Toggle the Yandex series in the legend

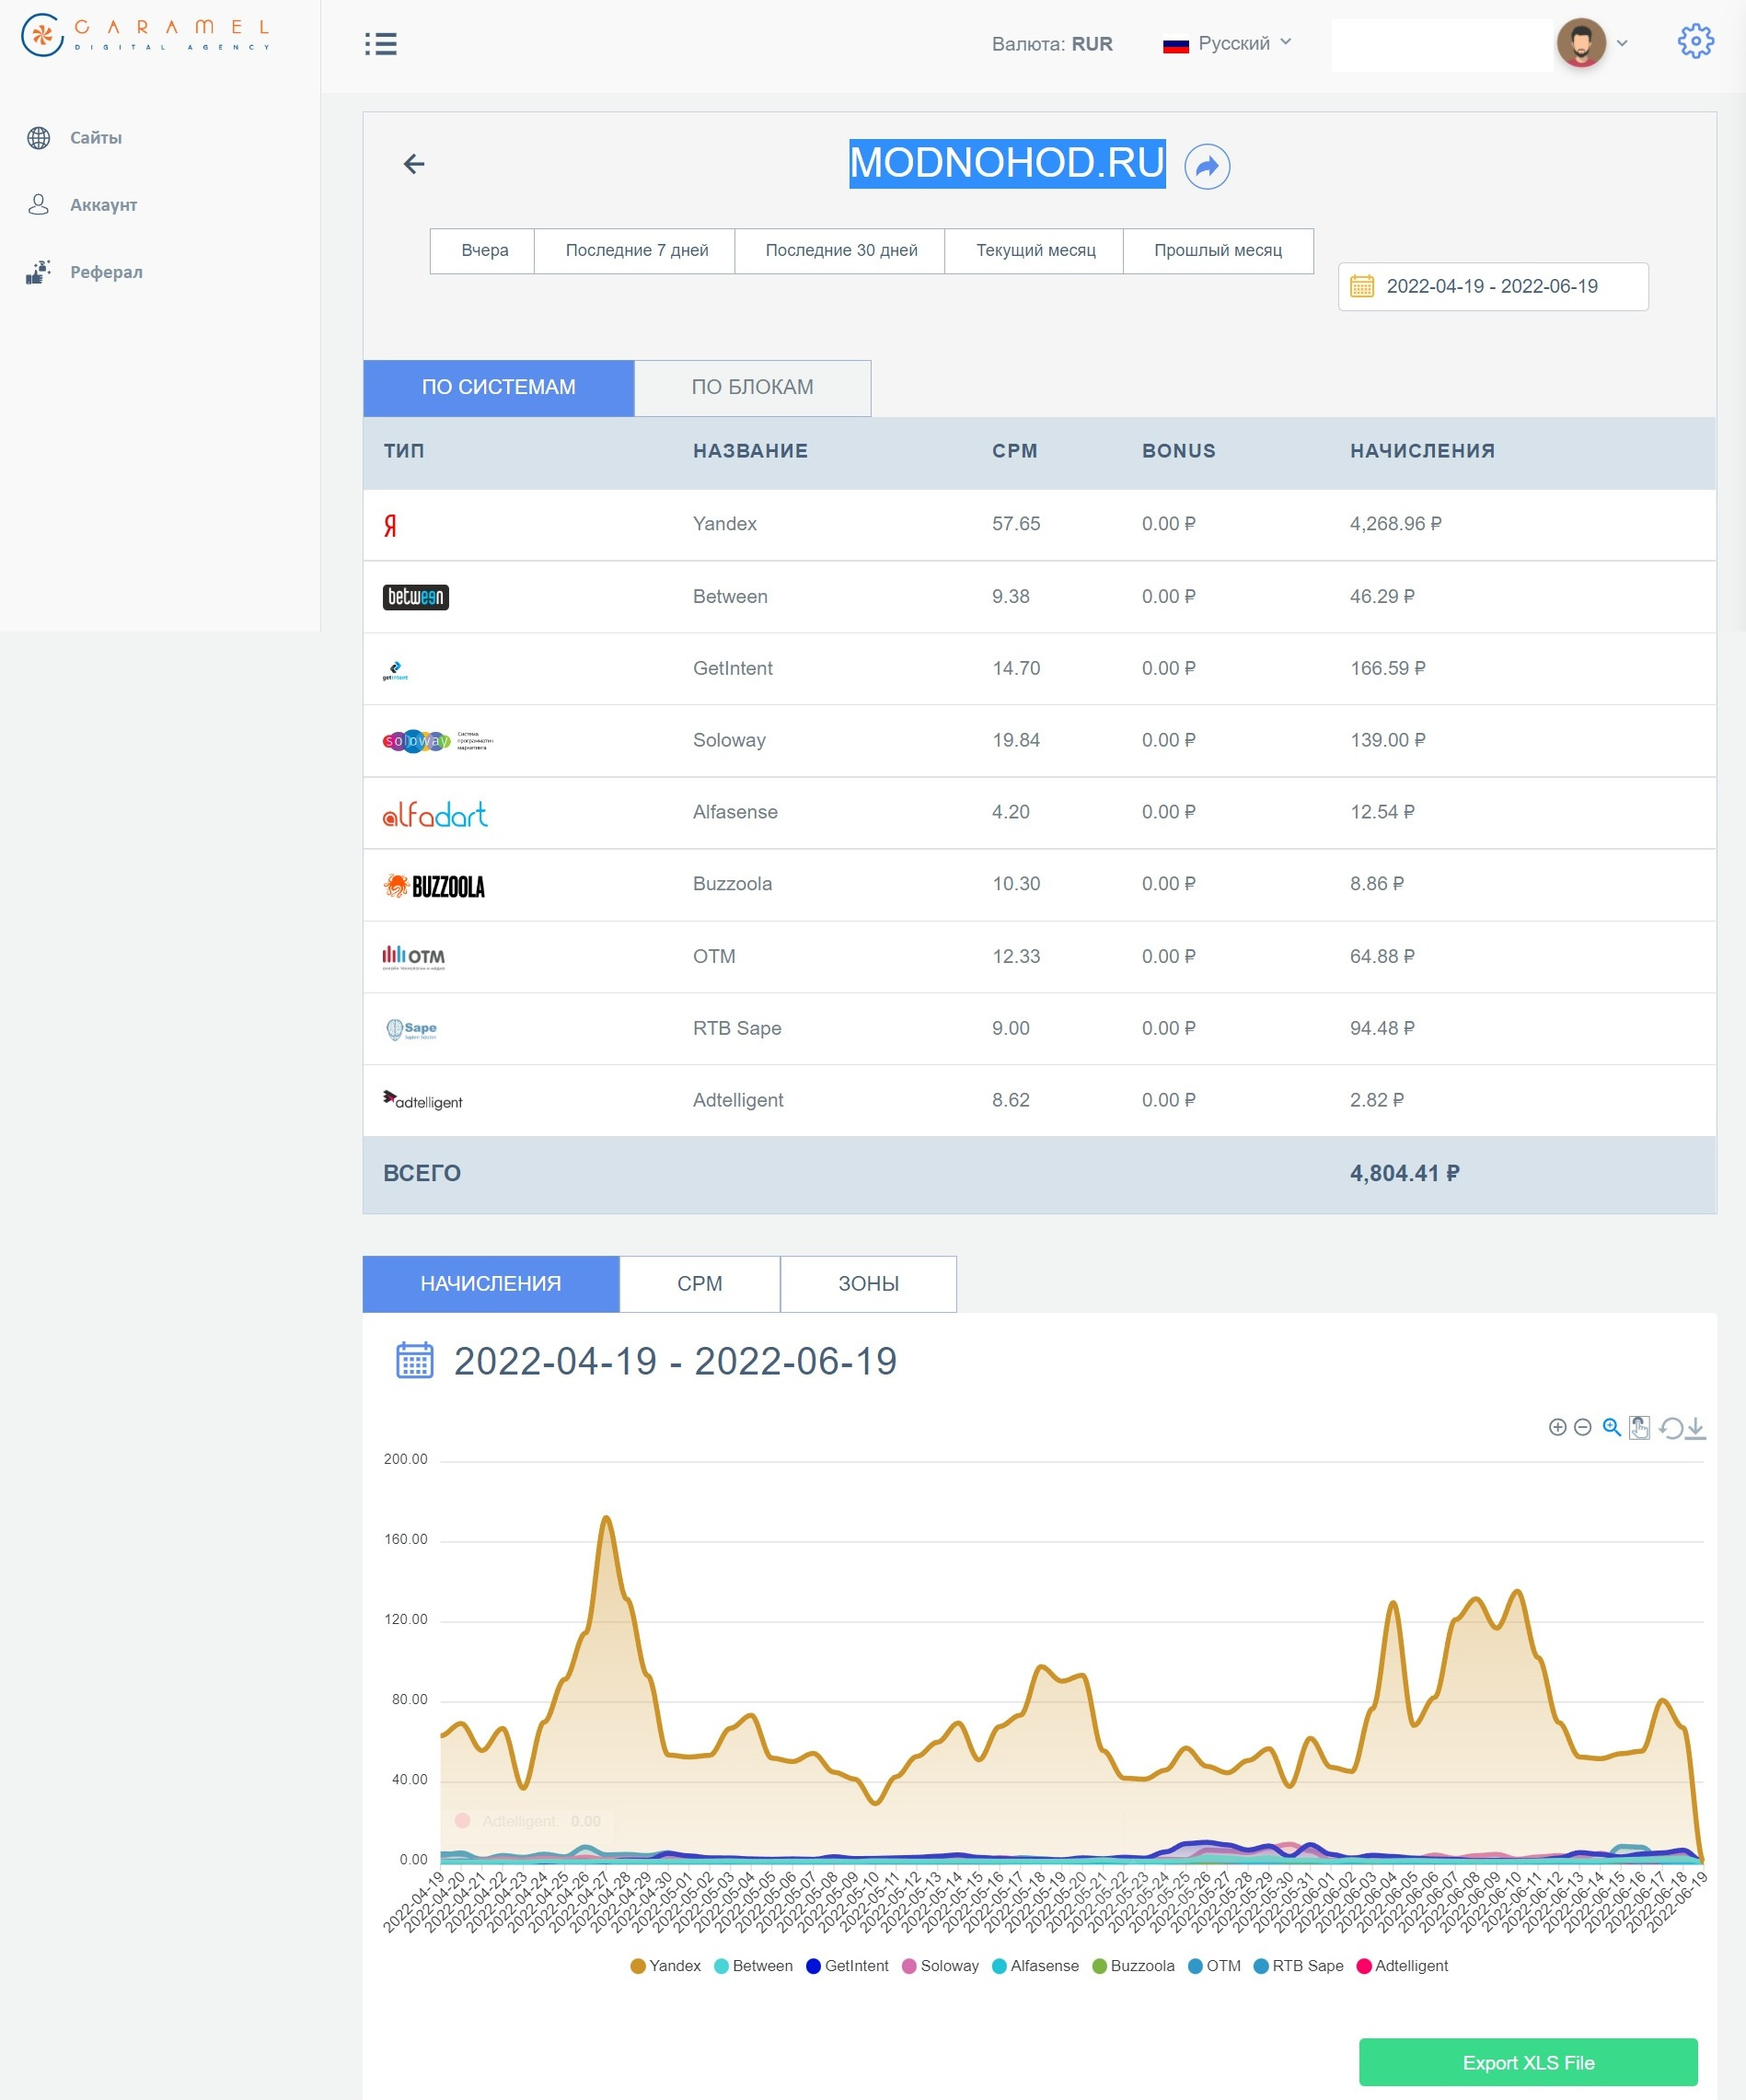(x=666, y=1966)
